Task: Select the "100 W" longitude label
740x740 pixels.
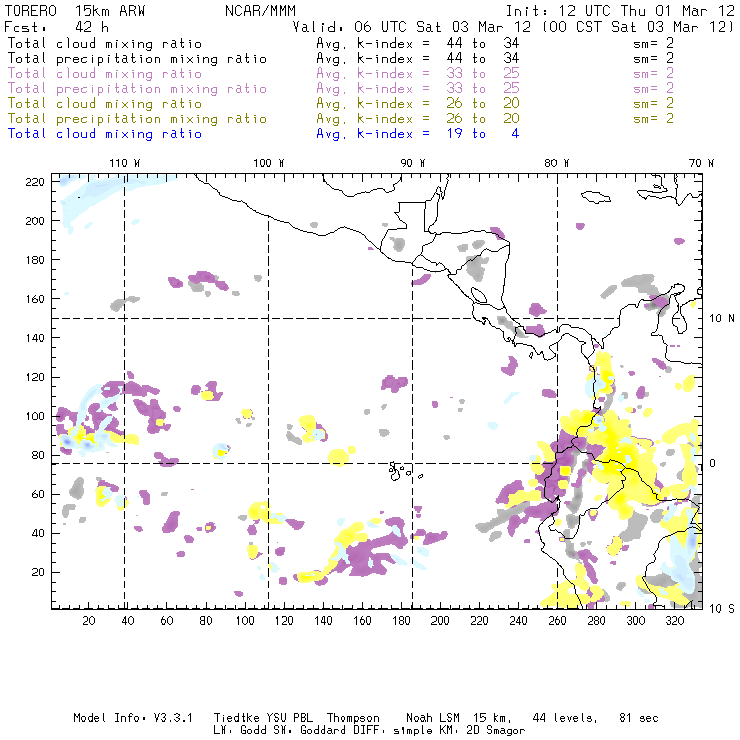Action: 269,163
